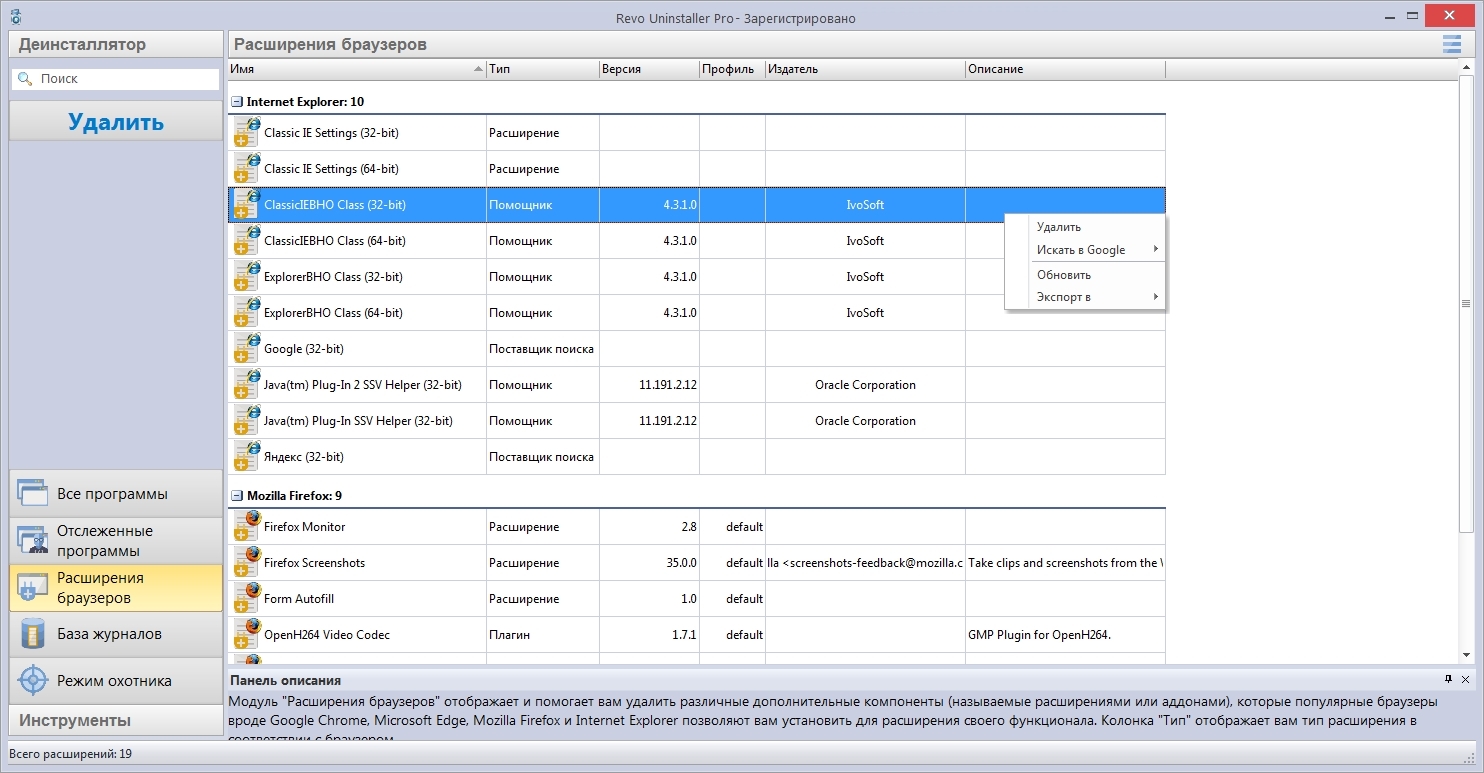Viewport: 1484px width, 773px height.
Task: Select the Google (32-bit) row name
Action: coord(304,349)
